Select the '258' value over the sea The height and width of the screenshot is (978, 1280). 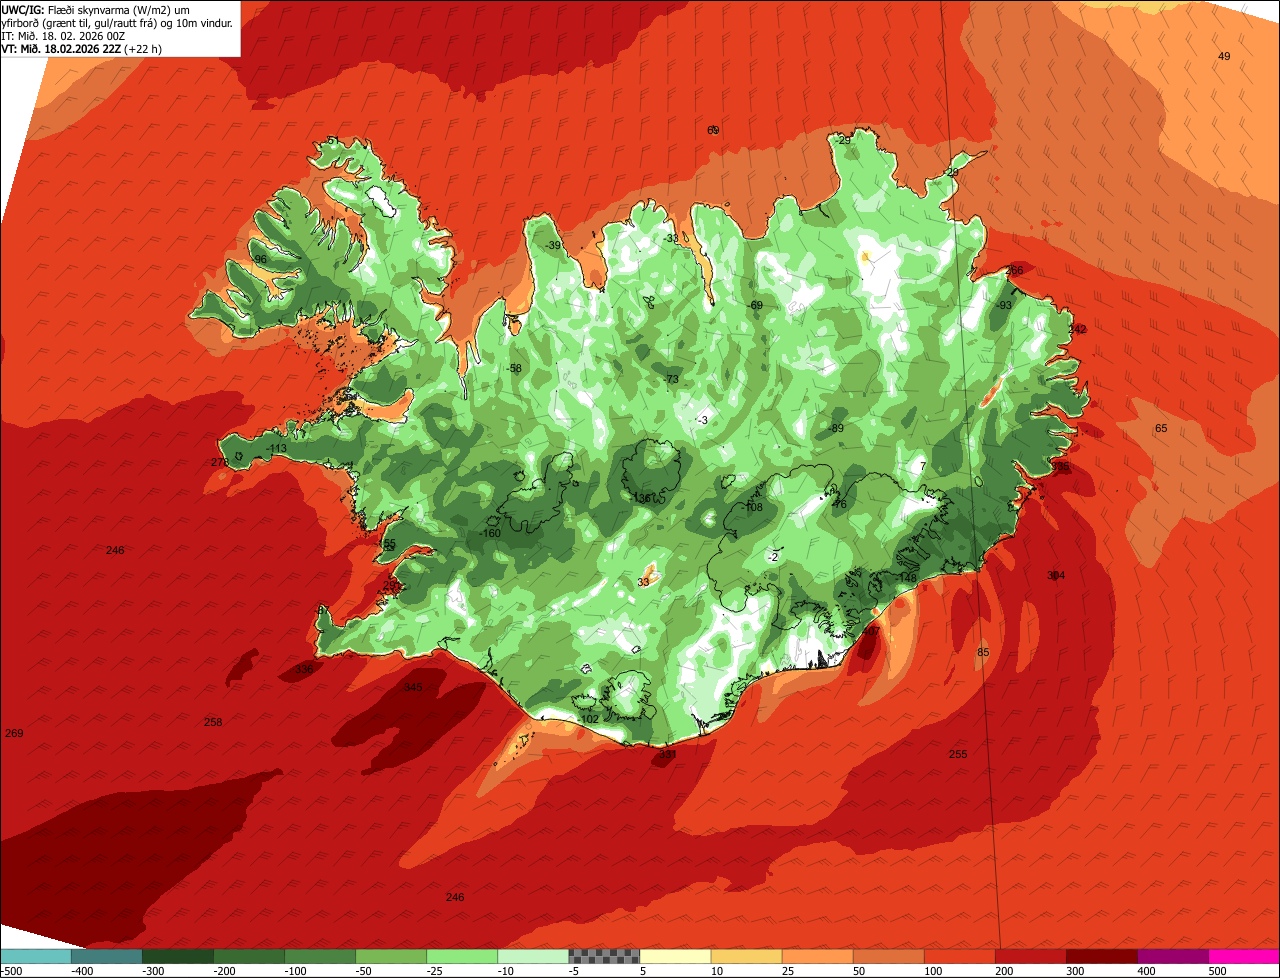click(x=213, y=722)
